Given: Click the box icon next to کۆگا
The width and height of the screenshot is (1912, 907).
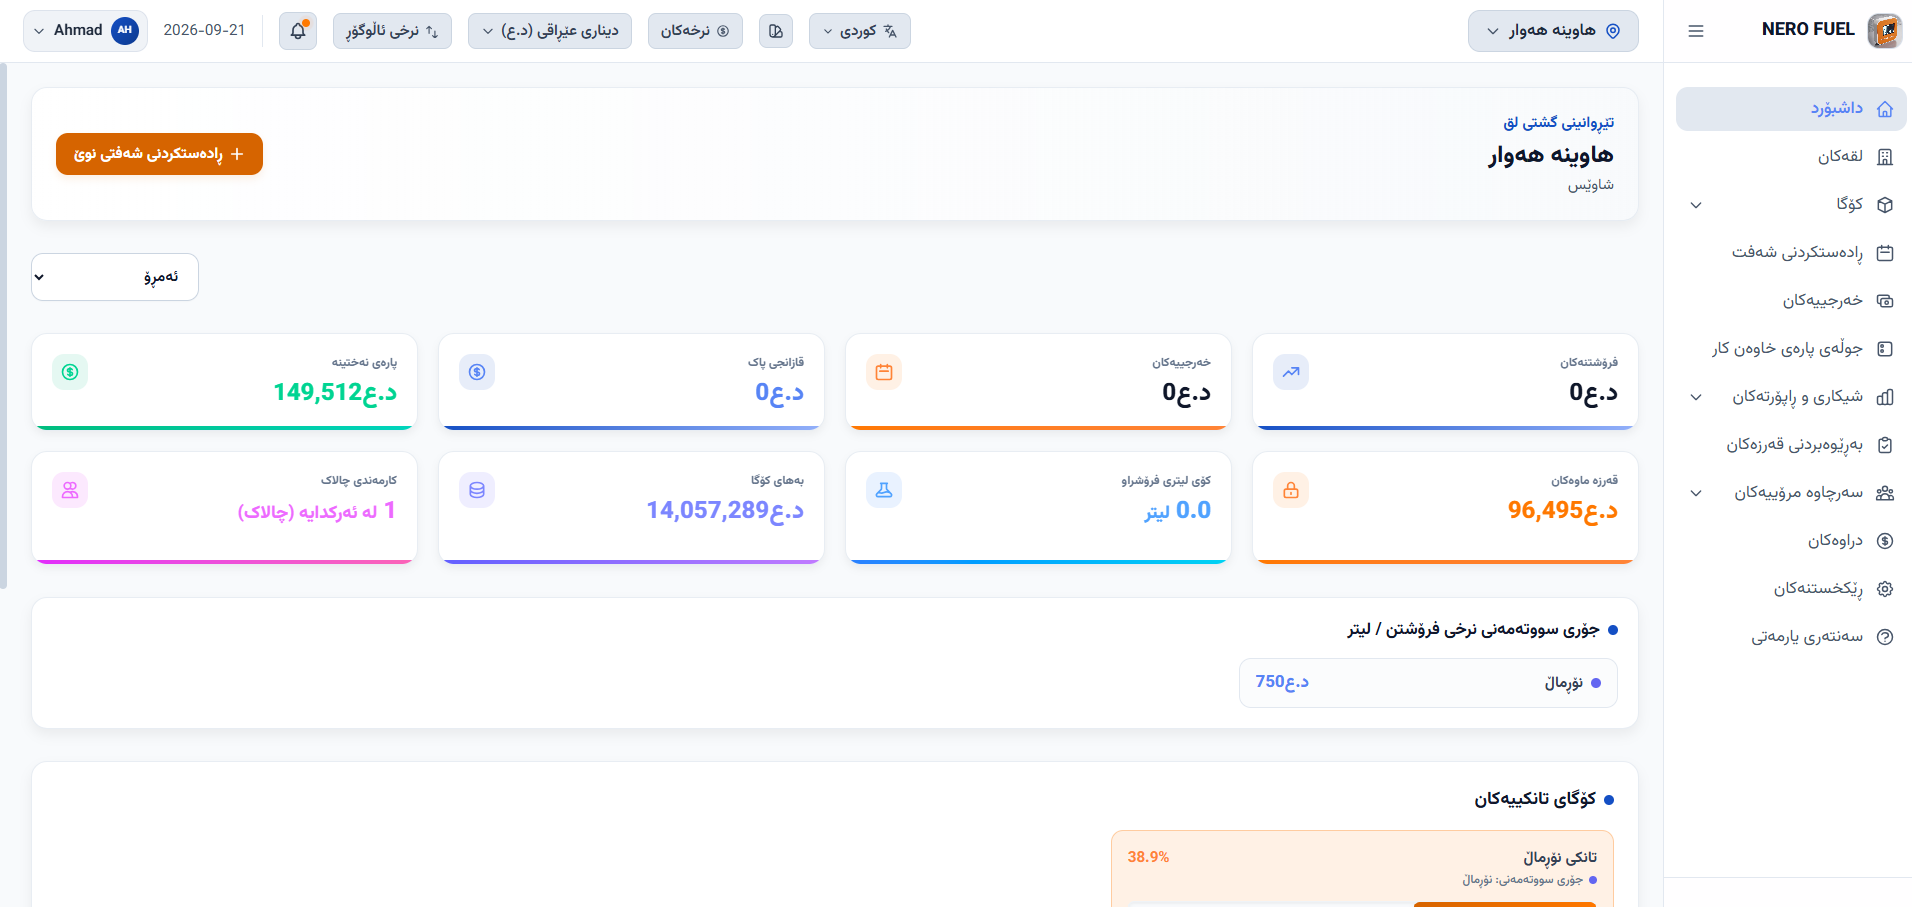Looking at the screenshot, I should (1885, 205).
